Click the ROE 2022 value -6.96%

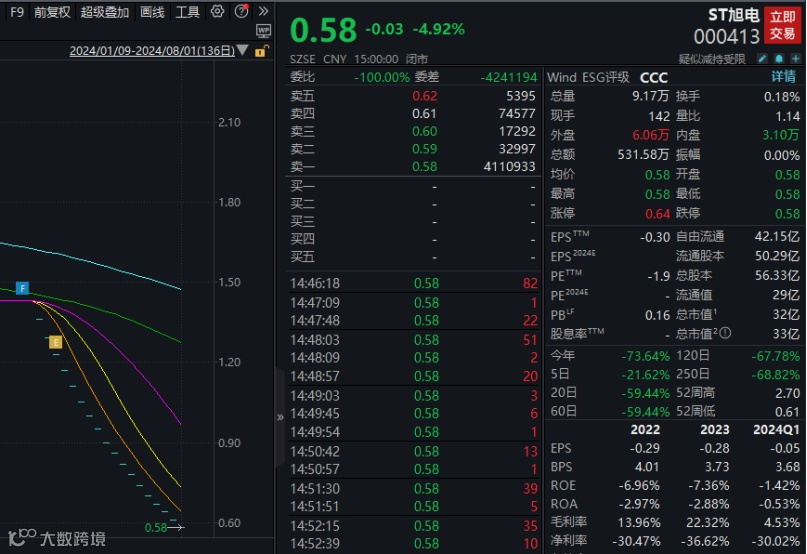(639, 486)
